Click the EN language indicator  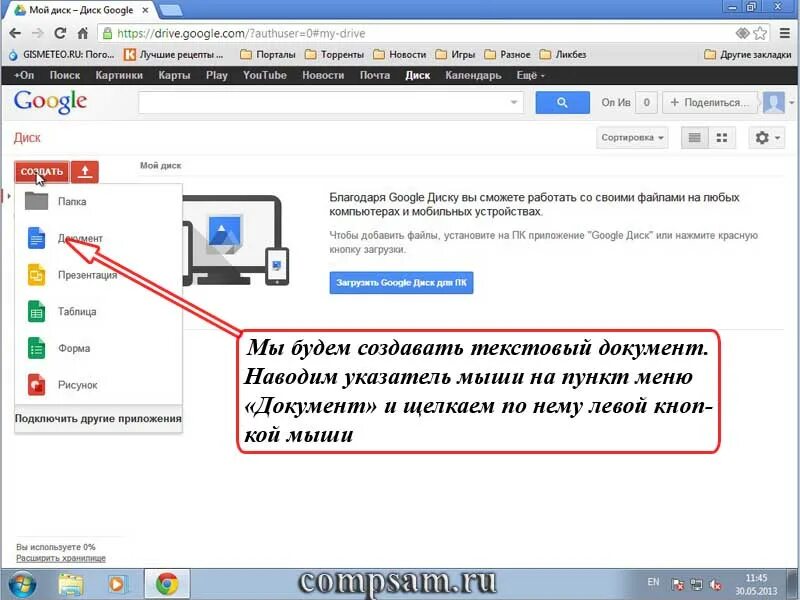coord(653,582)
